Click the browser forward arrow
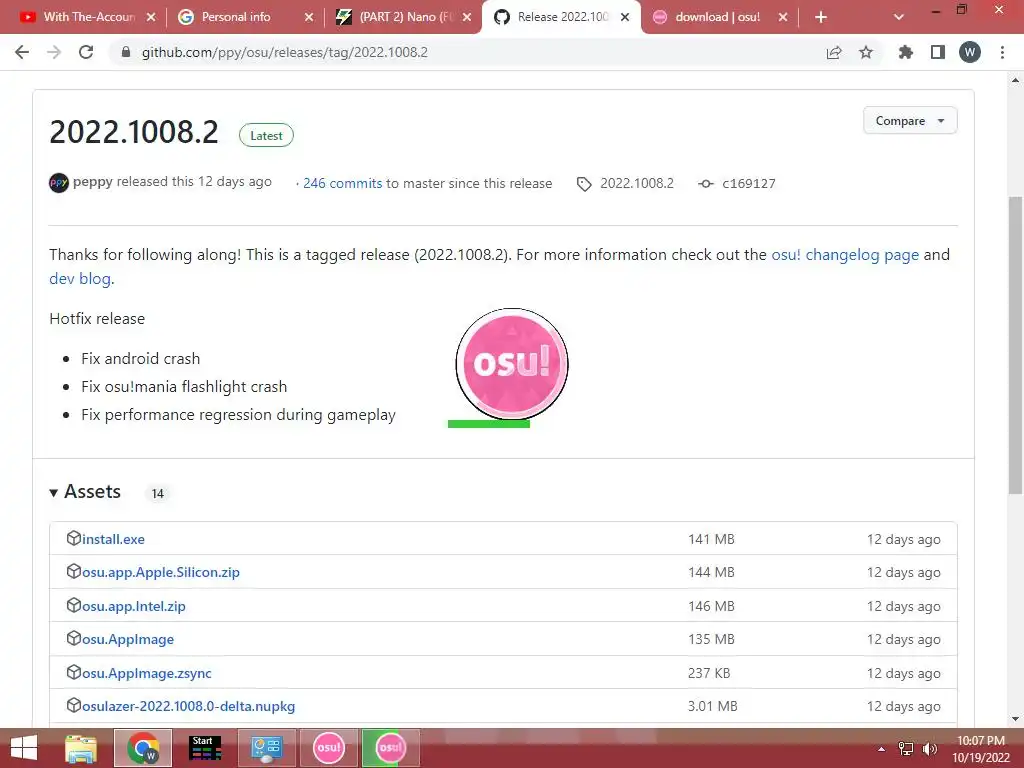1024x768 pixels. [x=54, y=52]
